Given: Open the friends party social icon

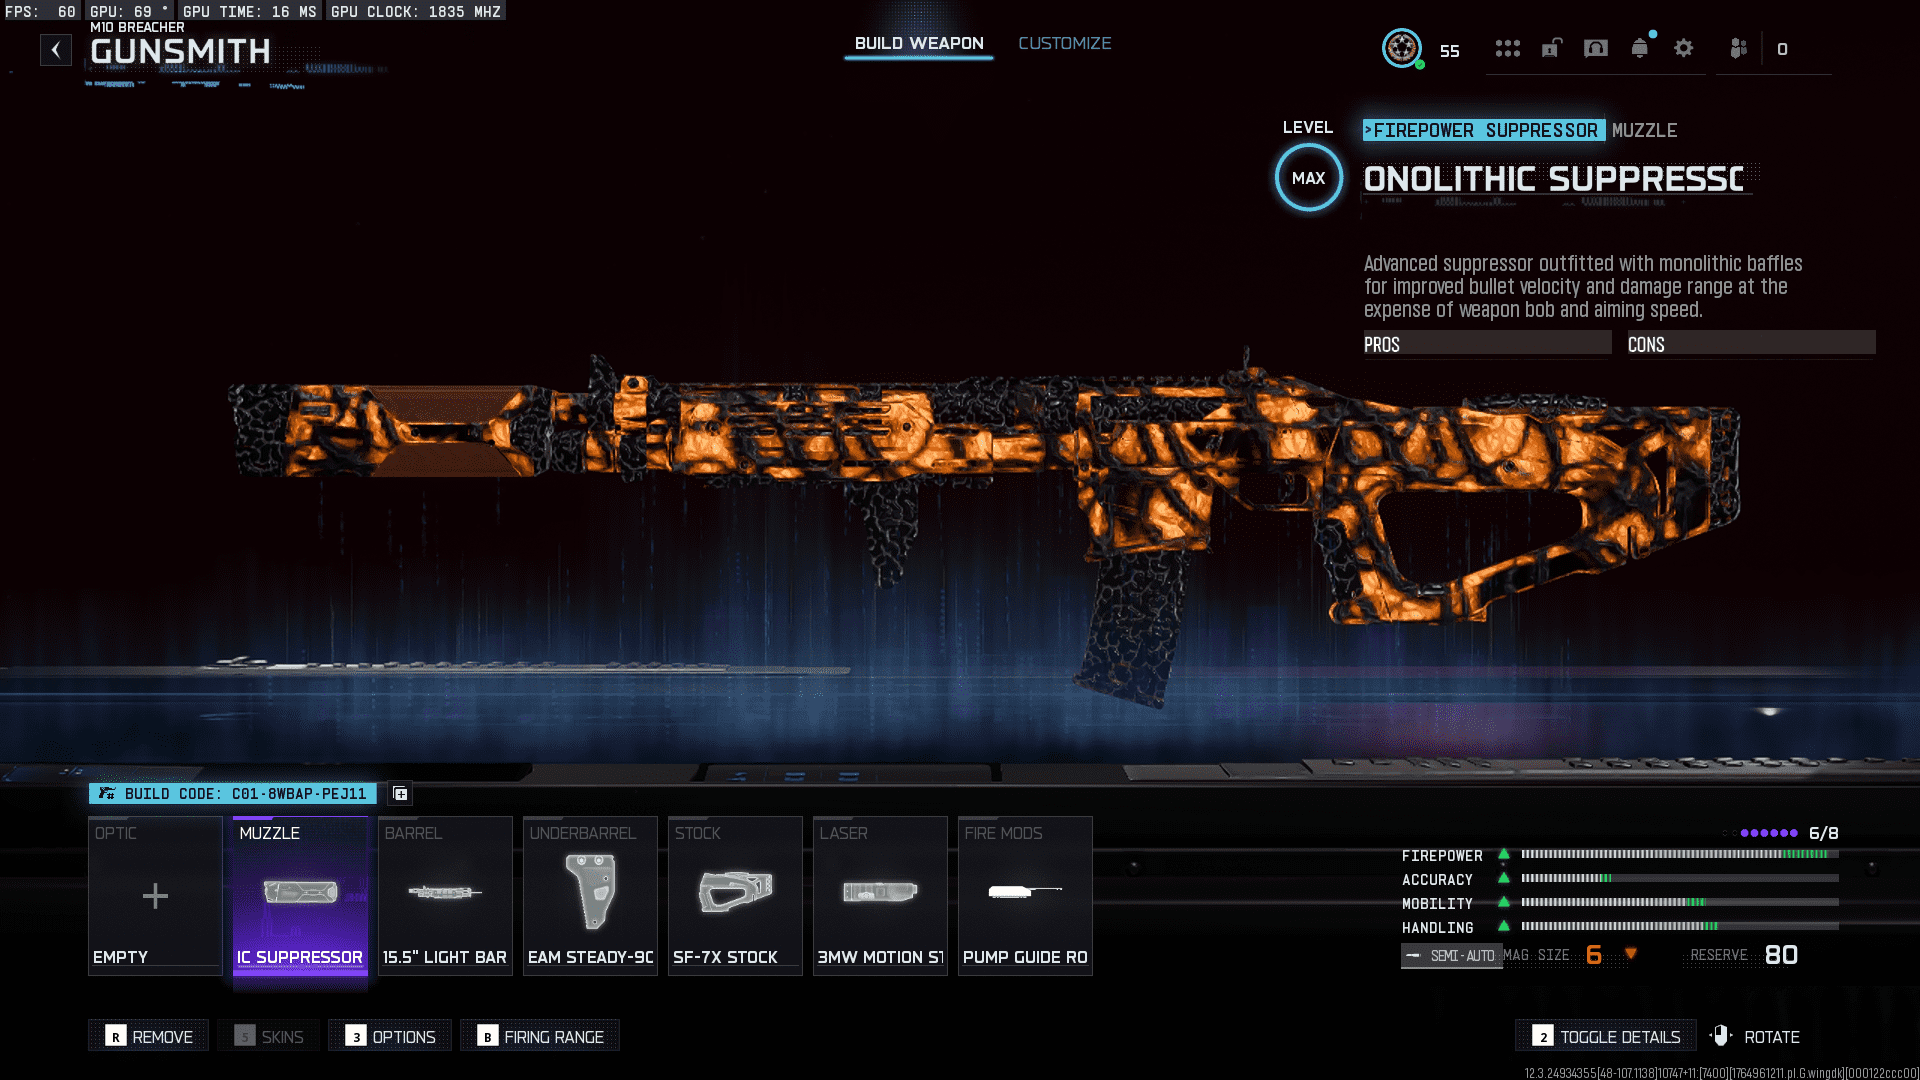Looking at the screenshot, I should point(1738,48).
